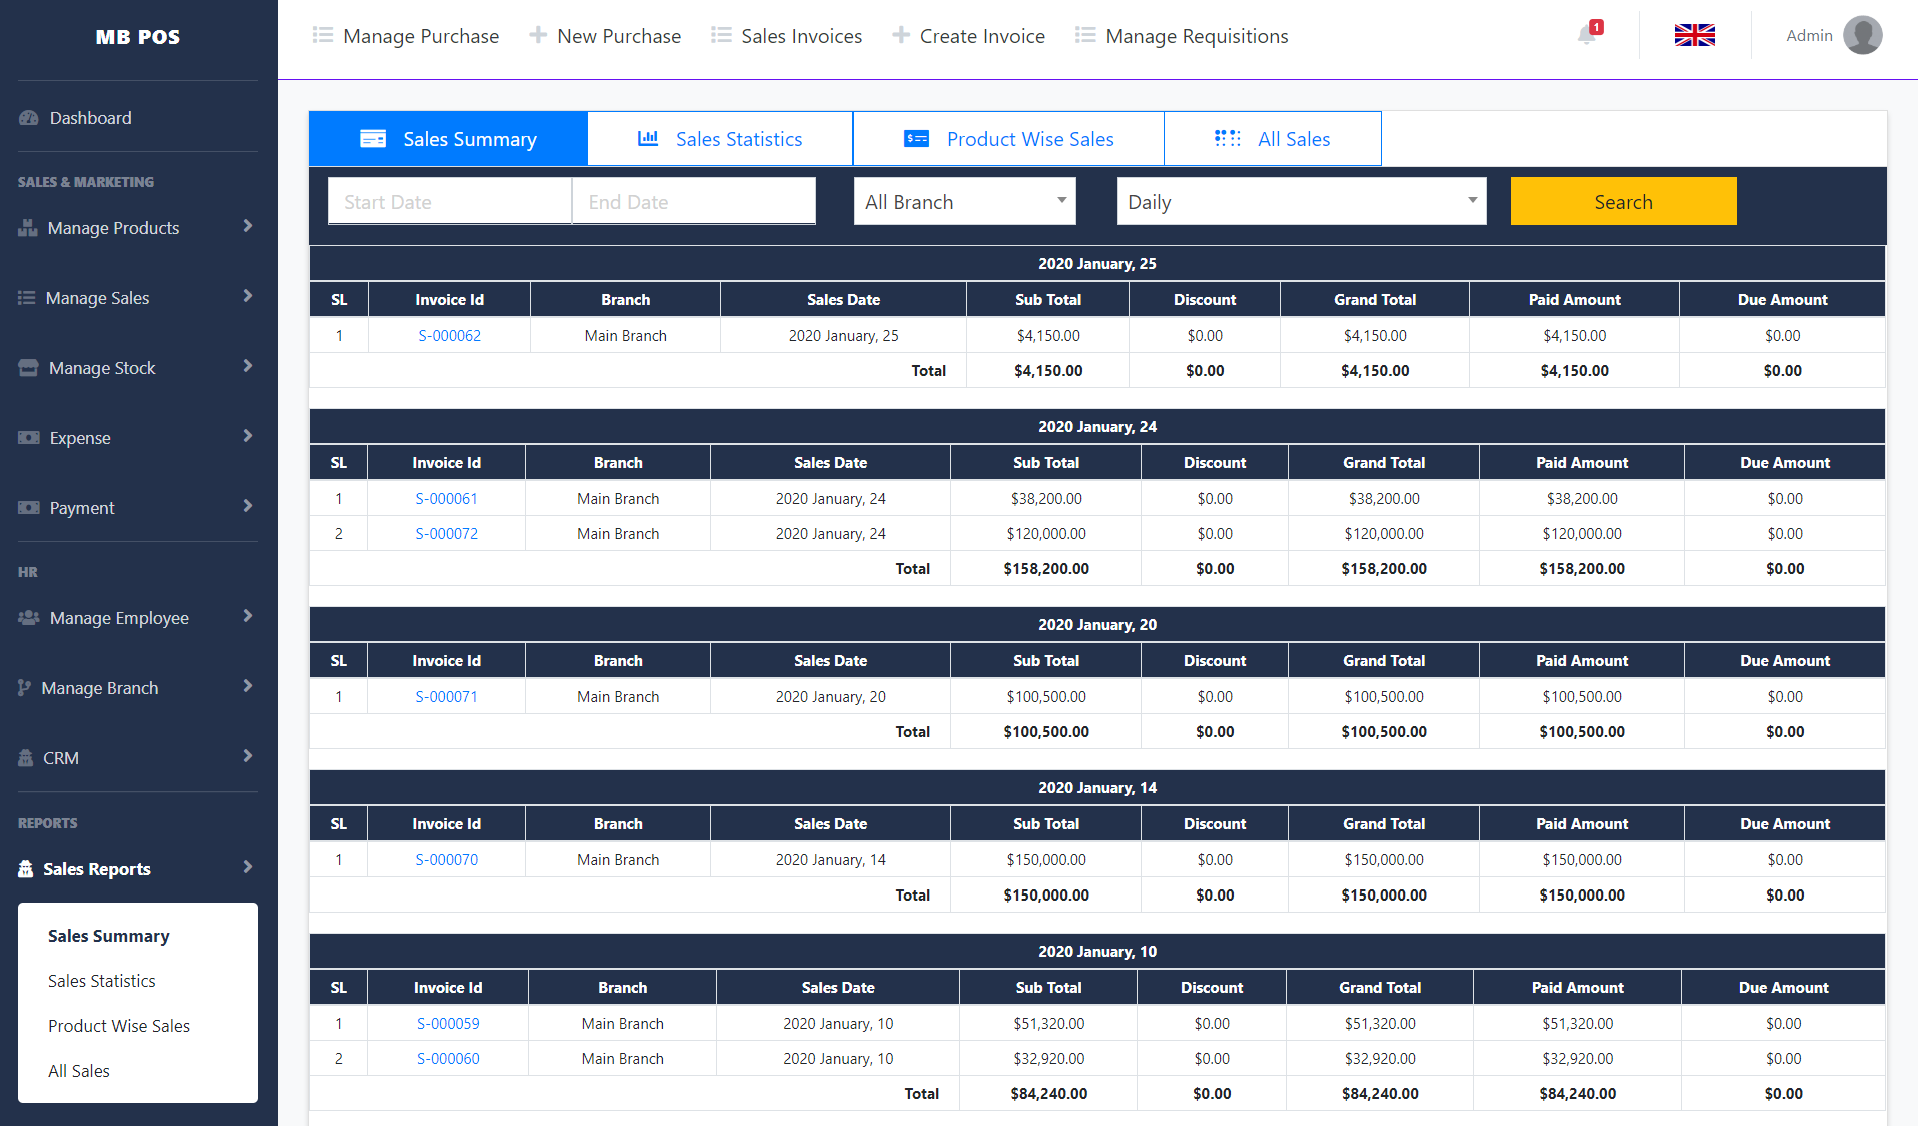Click the grid icon on All Sales tab
The height and width of the screenshot is (1126, 1918).
click(1228, 138)
